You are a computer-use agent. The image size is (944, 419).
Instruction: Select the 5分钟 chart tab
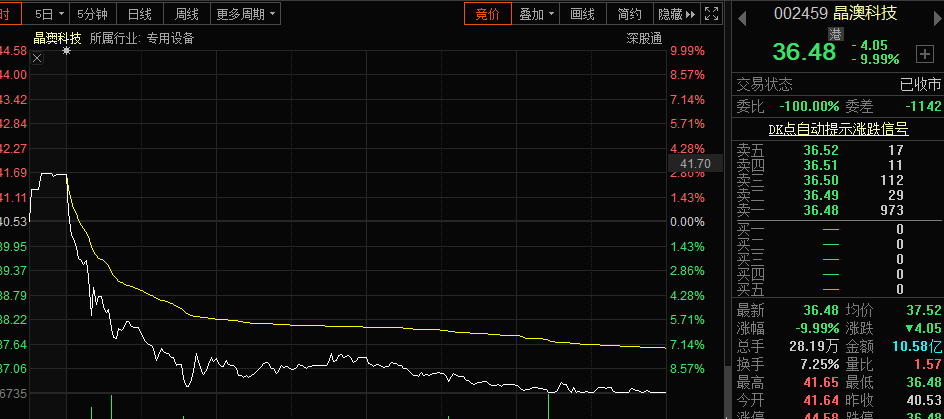point(93,14)
